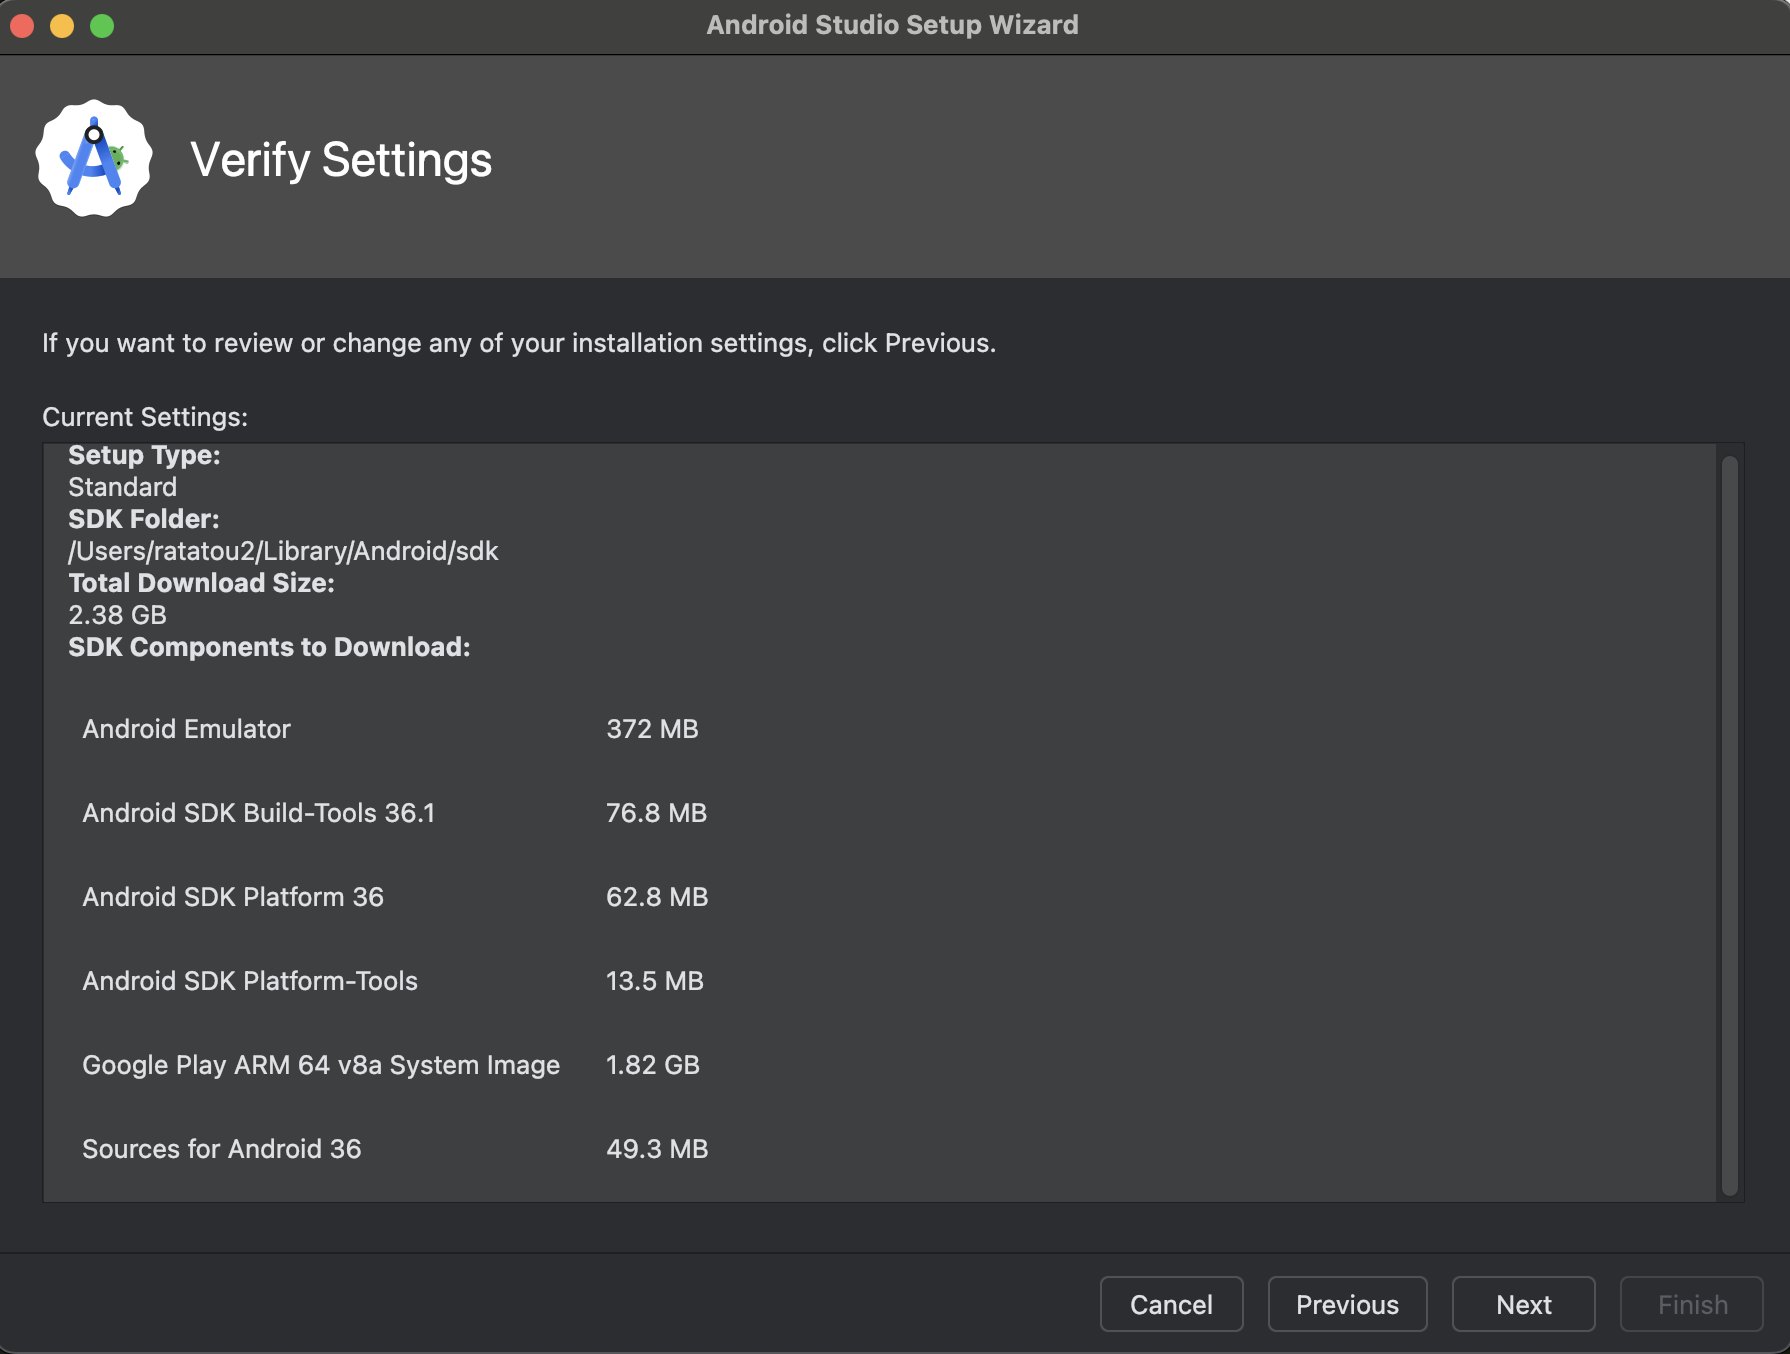Cancel the setup wizard
This screenshot has width=1790, height=1354.
(1171, 1304)
